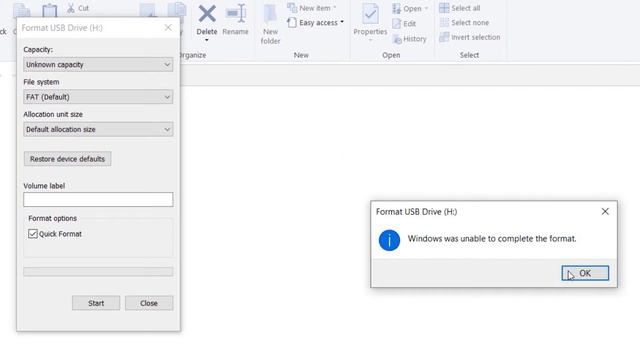Click the Open dropdown arrow

(x=427, y=9)
